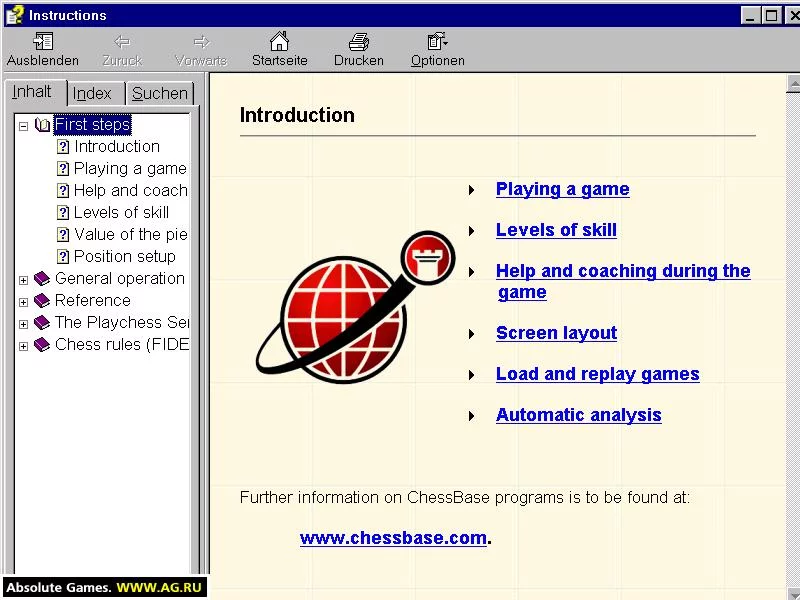Click the Vorwärts forward arrow icon
The image size is (800, 600).
point(202,41)
